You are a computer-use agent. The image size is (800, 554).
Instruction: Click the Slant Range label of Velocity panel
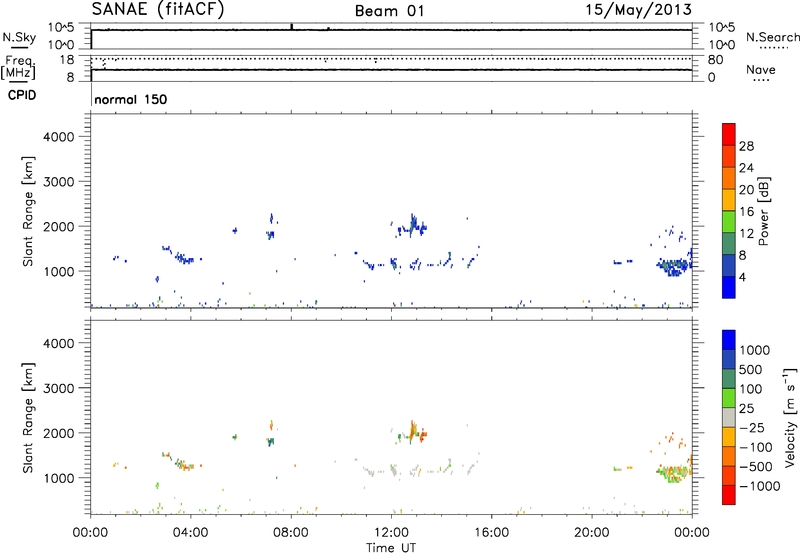click(x=28, y=418)
